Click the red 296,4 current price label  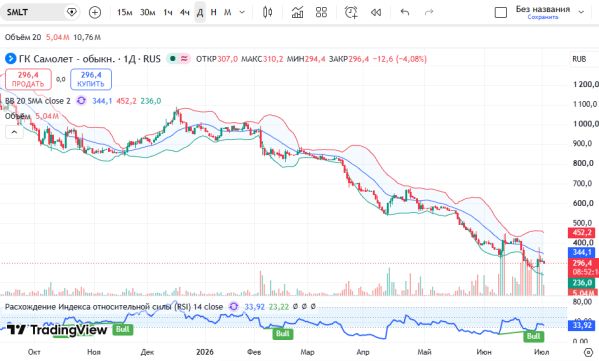click(x=583, y=263)
